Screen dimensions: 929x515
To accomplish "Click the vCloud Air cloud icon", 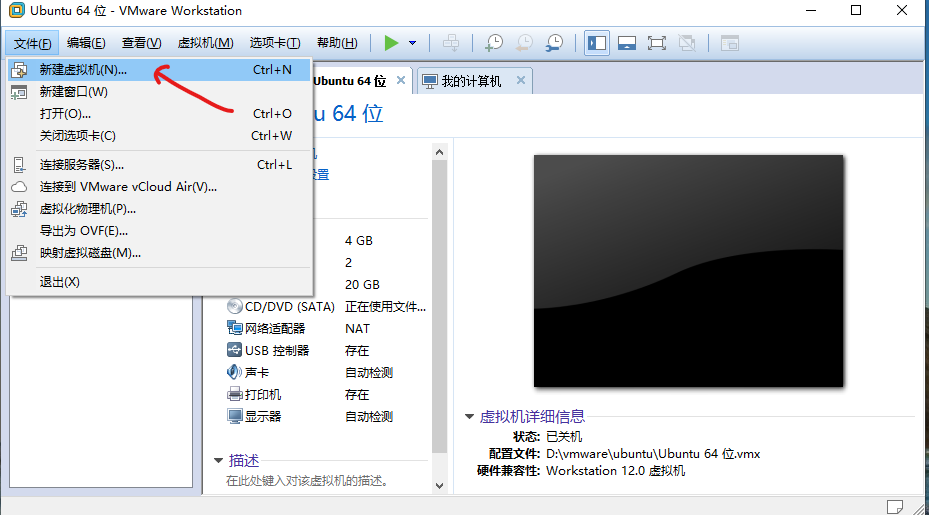I will (19, 187).
